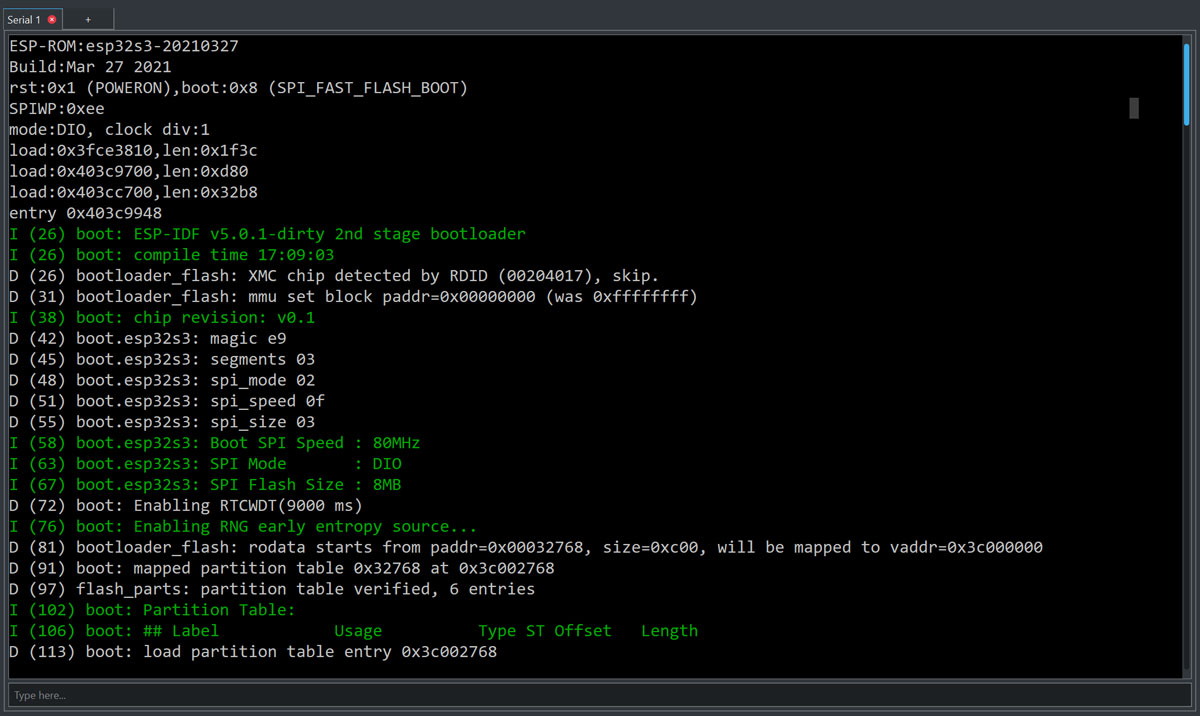1200x716 pixels.
Task: Click the ESP-ROM:esp32s3-20210327 line
Action: point(124,46)
